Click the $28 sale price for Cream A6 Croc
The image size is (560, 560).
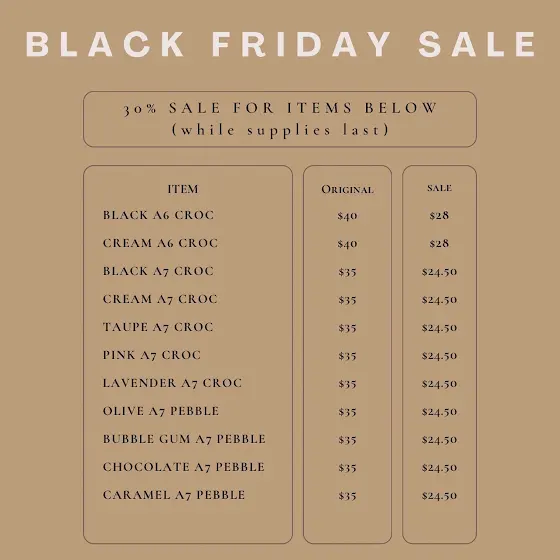coord(439,243)
